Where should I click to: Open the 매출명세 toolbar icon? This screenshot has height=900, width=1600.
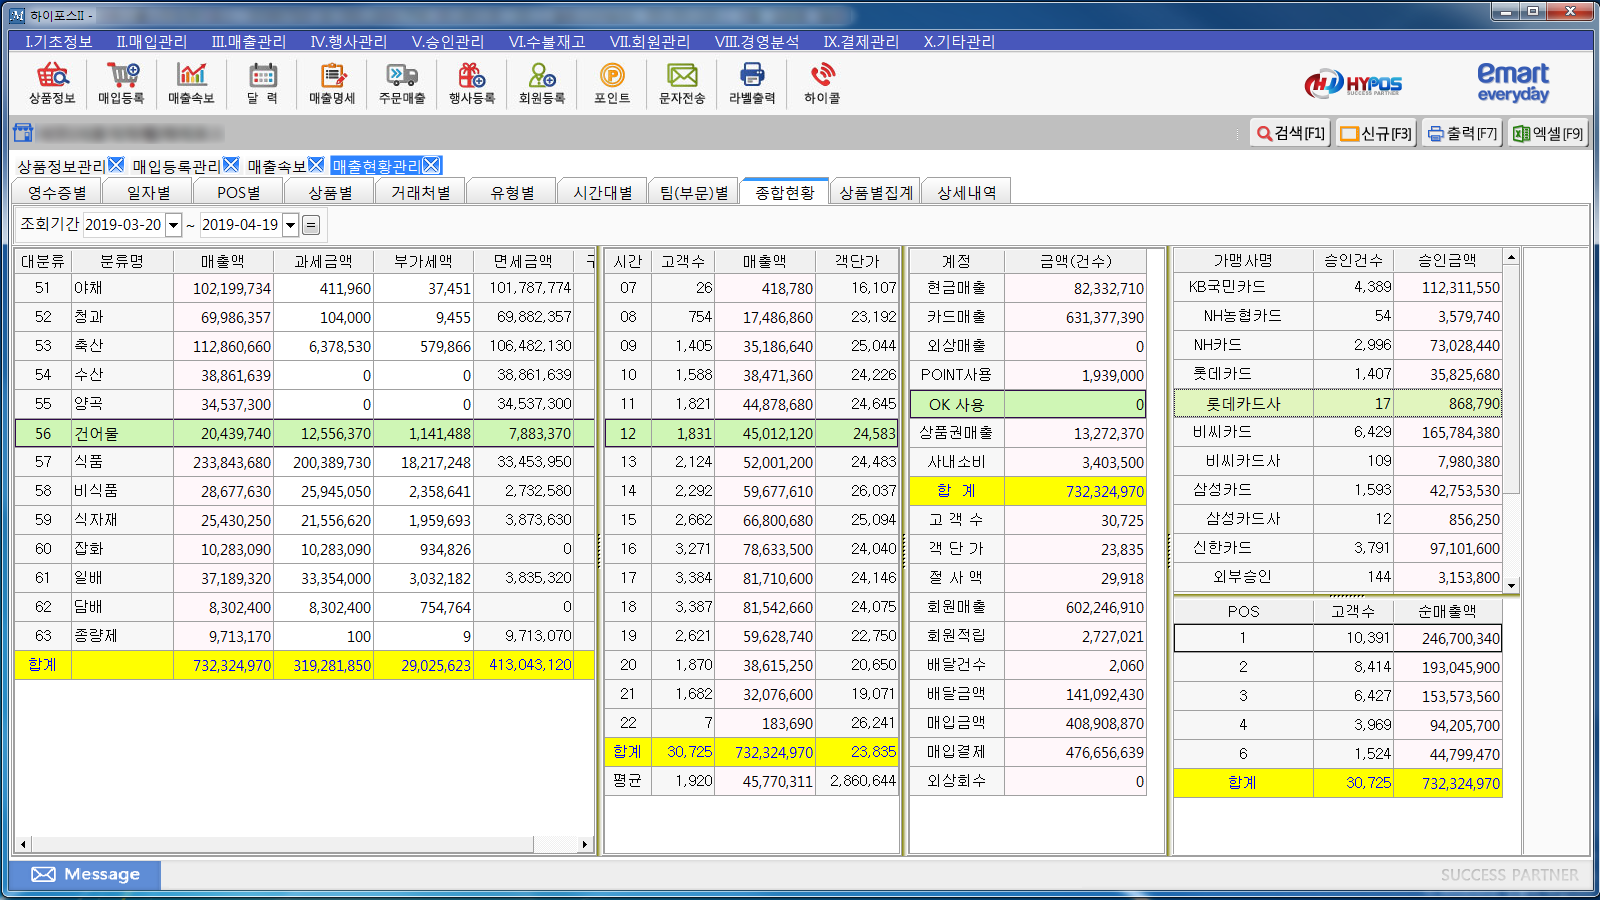pyautogui.click(x=332, y=83)
